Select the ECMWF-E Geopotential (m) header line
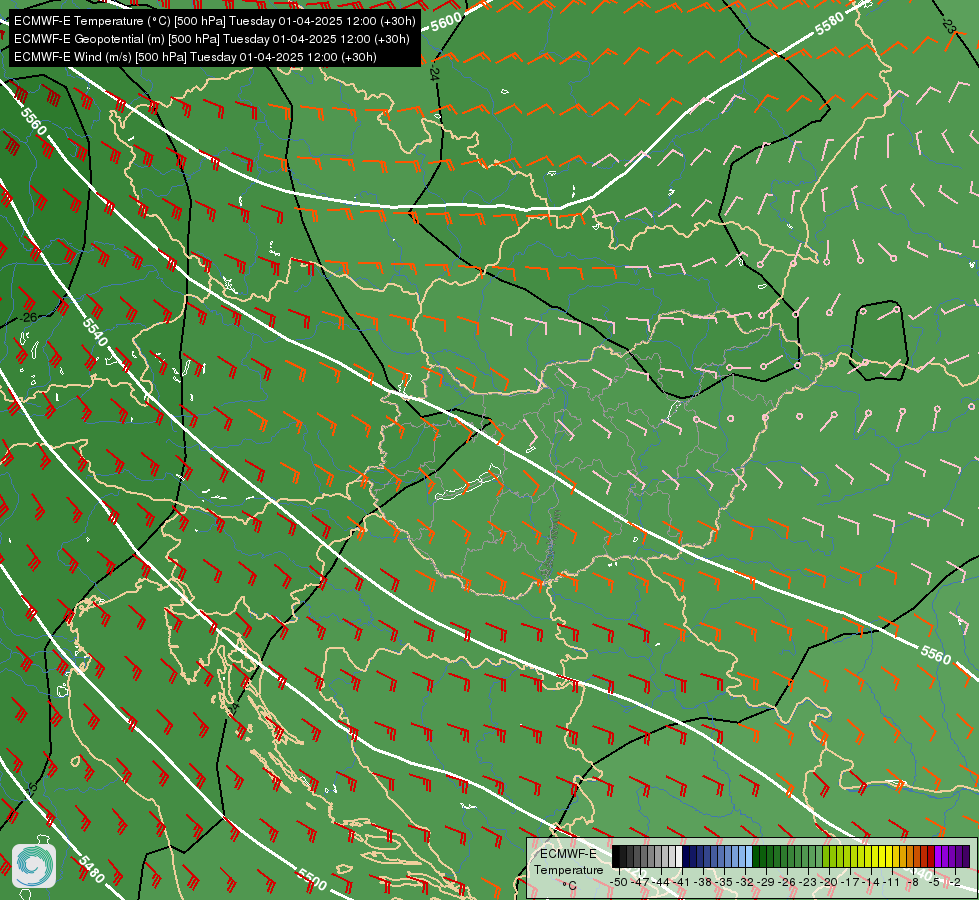Screen dimensions: 979x900 (x=212, y=39)
